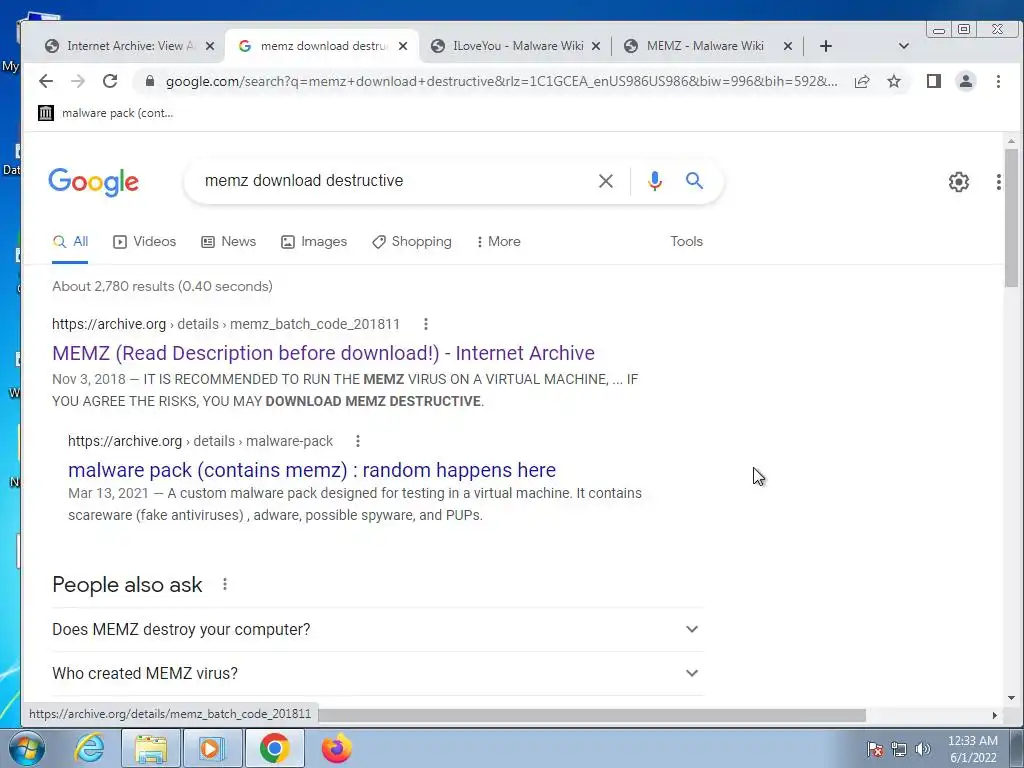
Task: Open Action Center flag in tray
Action: point(875,749)
